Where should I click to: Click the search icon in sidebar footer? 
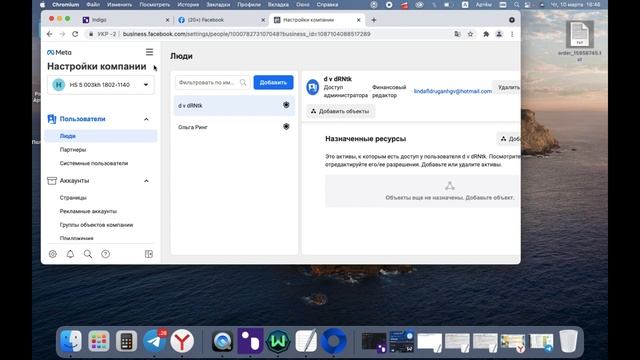pyautogui.click(x=88, y=254)
